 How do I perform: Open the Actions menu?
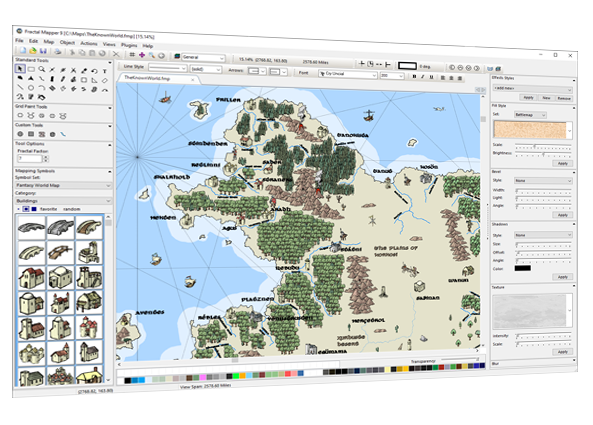coord(88,43)
